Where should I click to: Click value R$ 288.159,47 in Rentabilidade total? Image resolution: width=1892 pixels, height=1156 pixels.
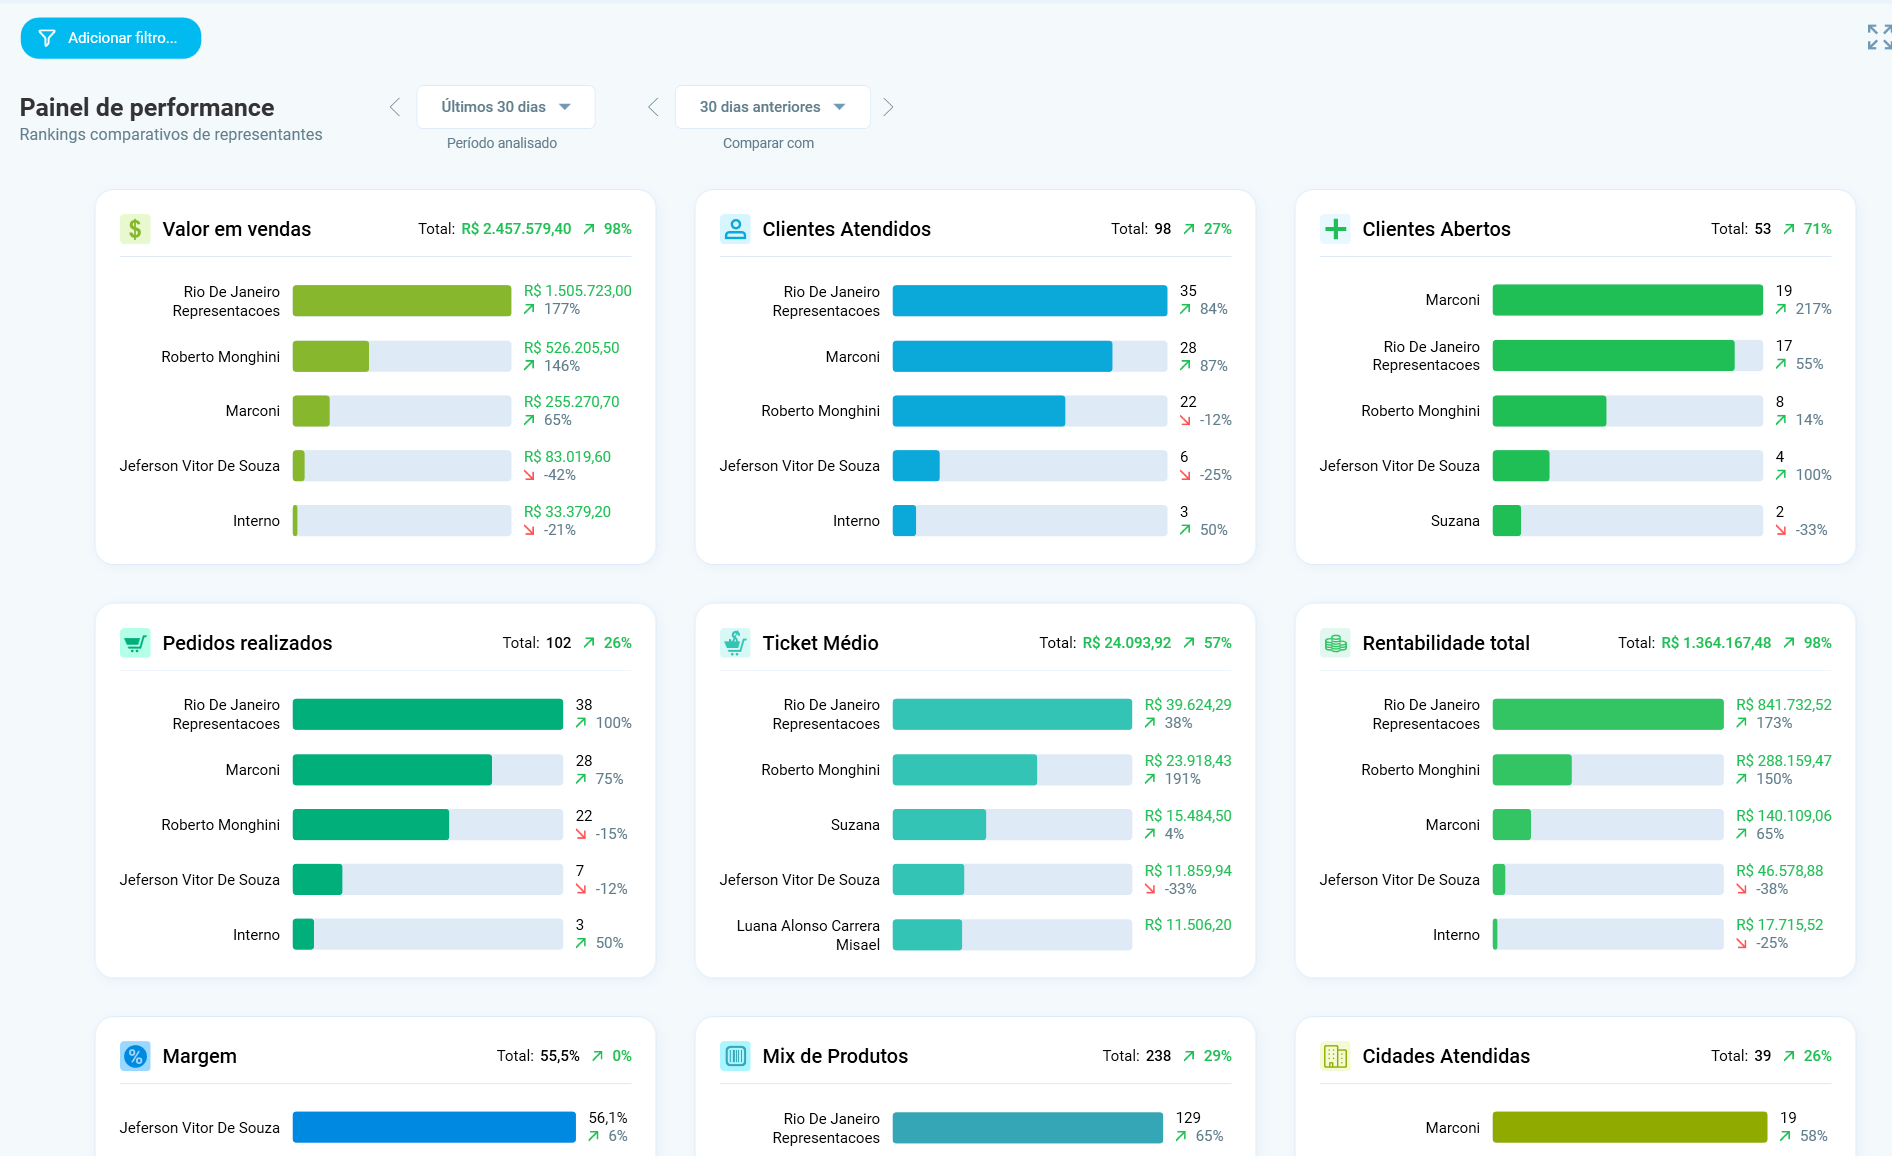coord(1784,761)
